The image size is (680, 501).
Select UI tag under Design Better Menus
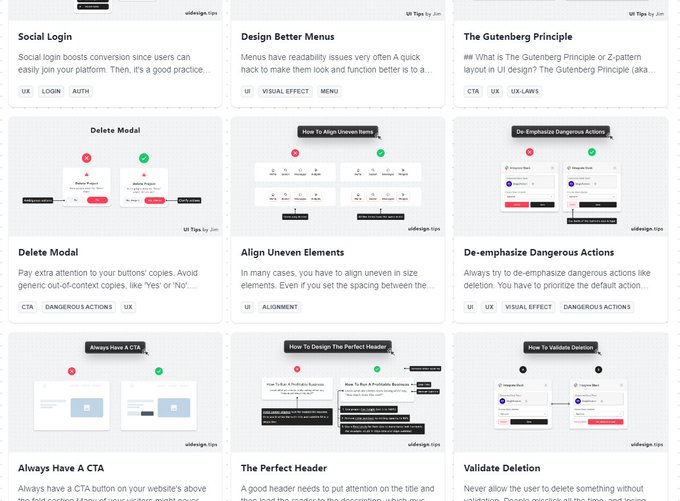tap(247, 91)
